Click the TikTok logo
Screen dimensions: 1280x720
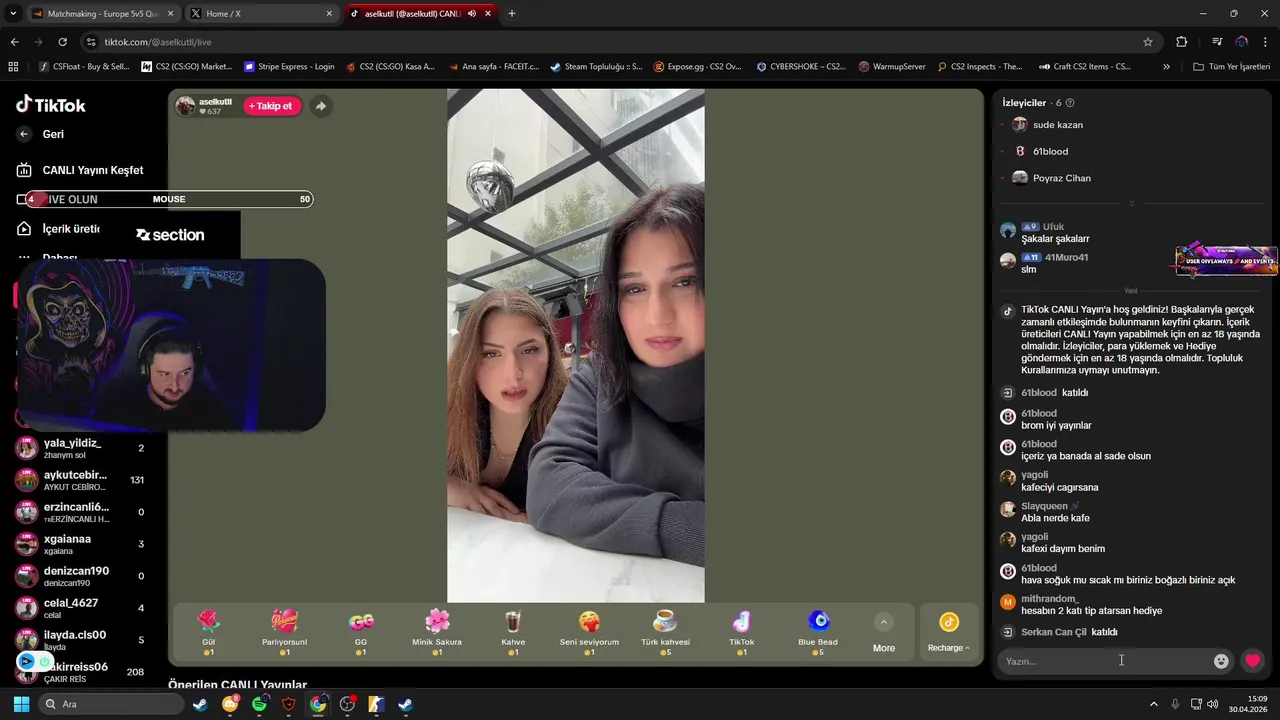point(51,105)
